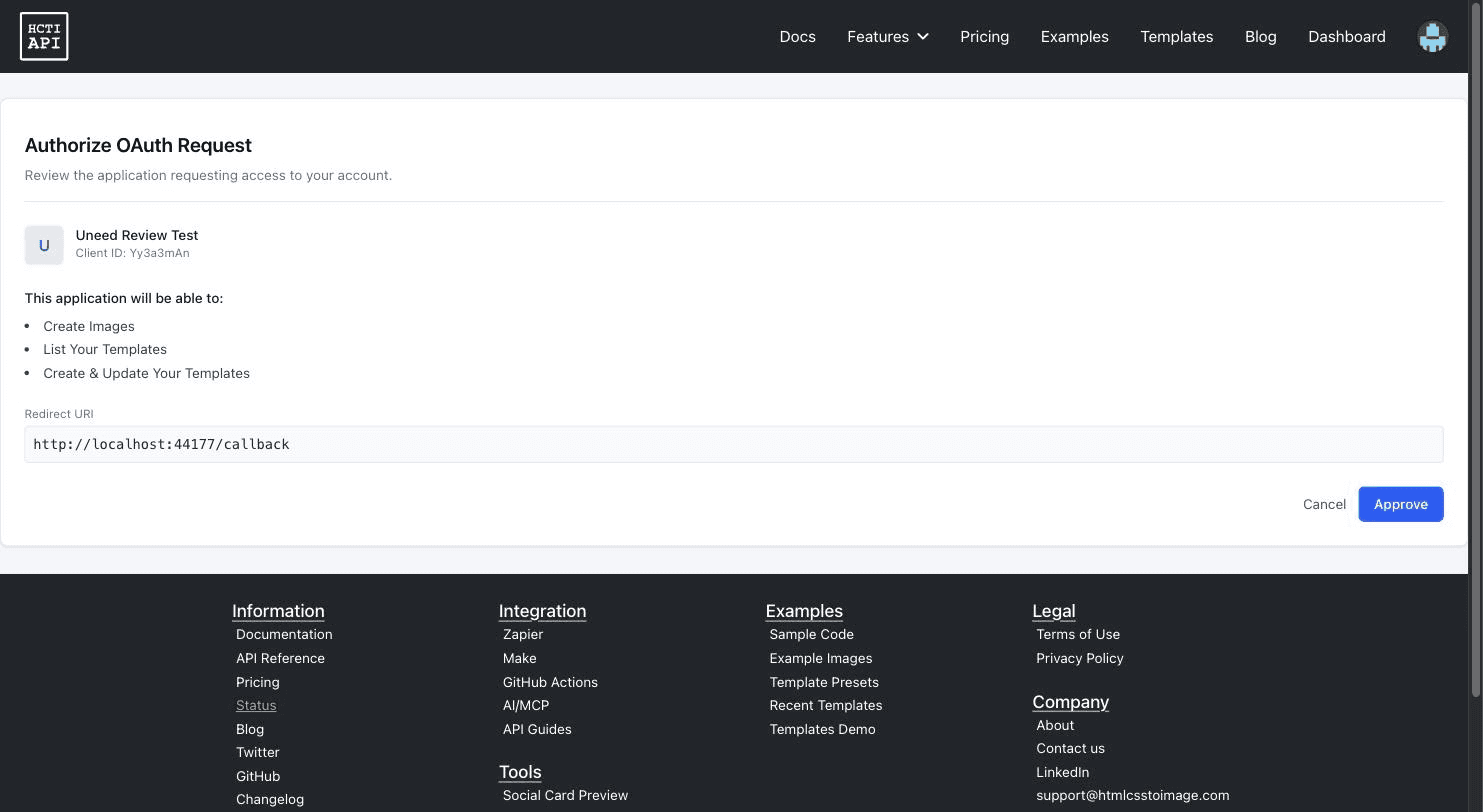Open Zapier integration link
Viewport: 1483px width, 812px height.
click(x=523, y=634)
